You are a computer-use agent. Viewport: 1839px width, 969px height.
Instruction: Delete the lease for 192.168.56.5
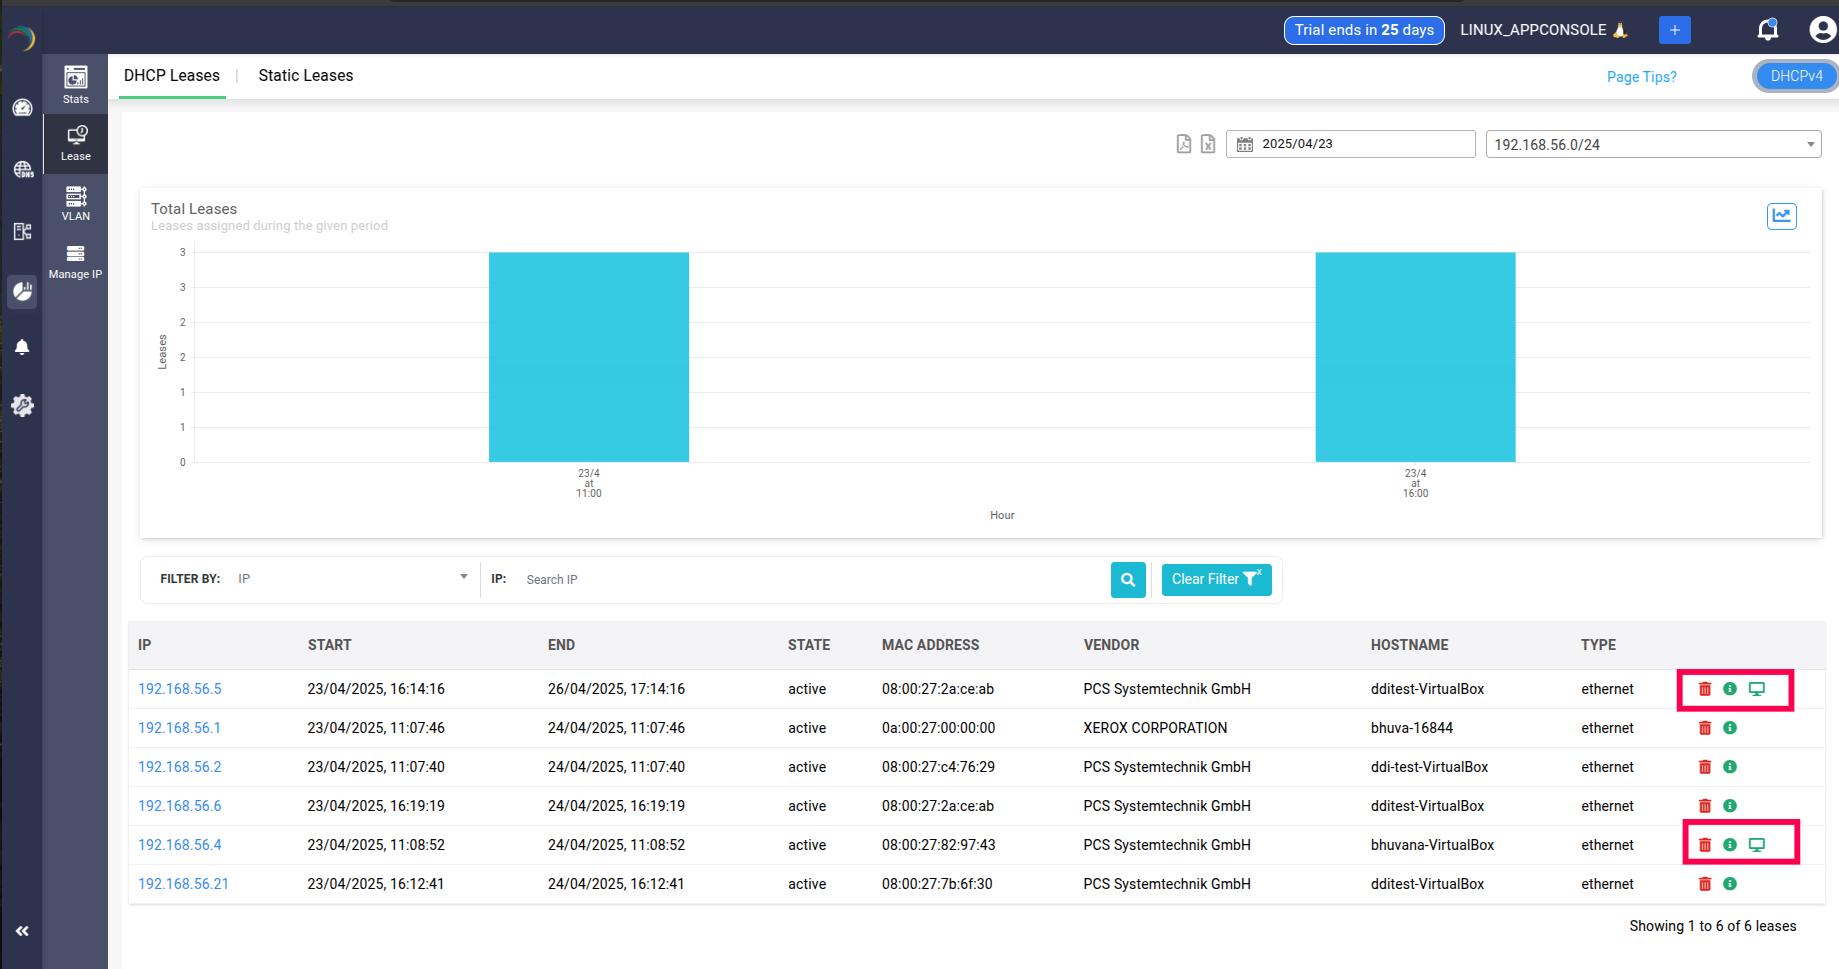(1704, 689)
